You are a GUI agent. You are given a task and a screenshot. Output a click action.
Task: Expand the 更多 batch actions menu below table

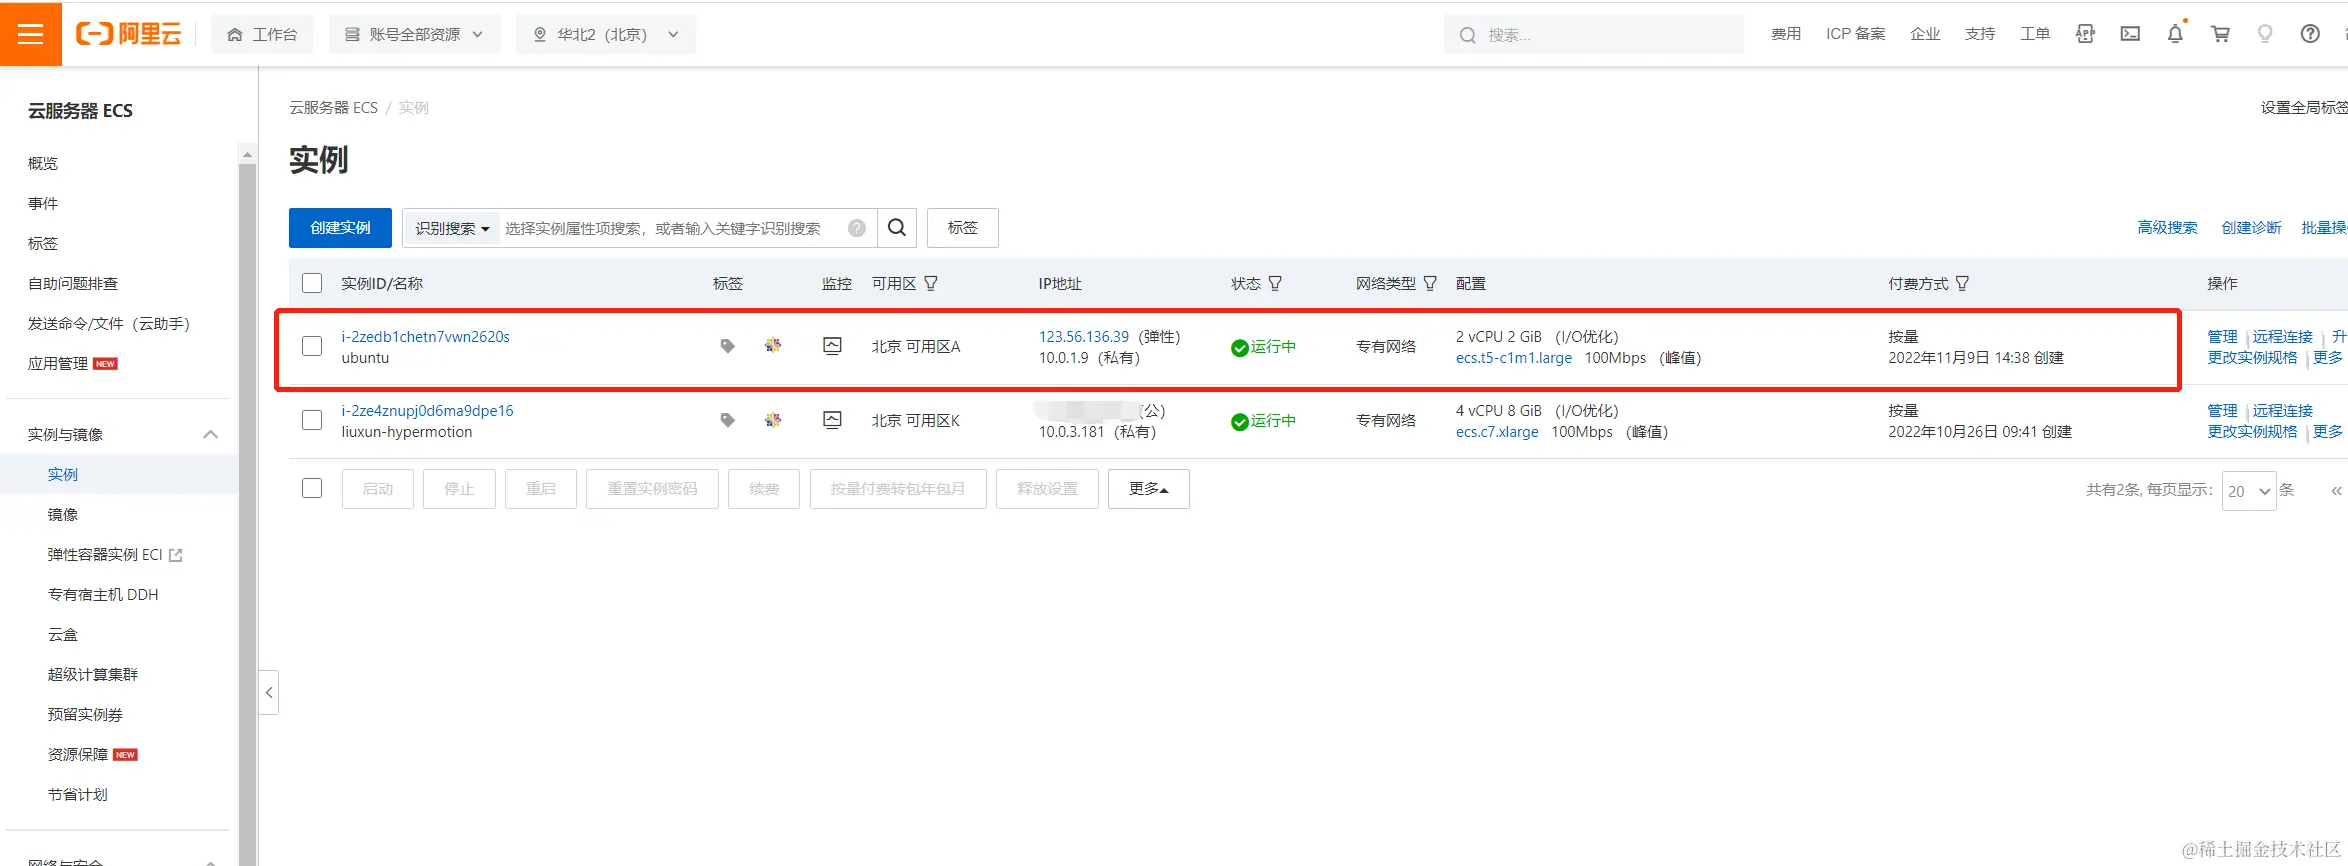1149,489
